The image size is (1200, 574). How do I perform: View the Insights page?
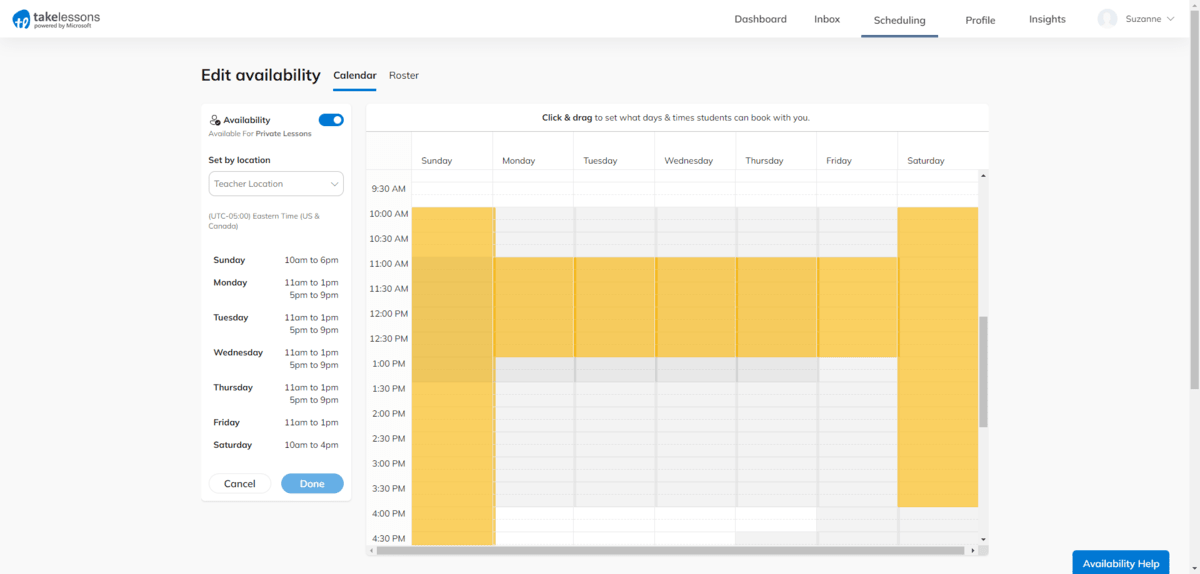(x=1047, y=19)
